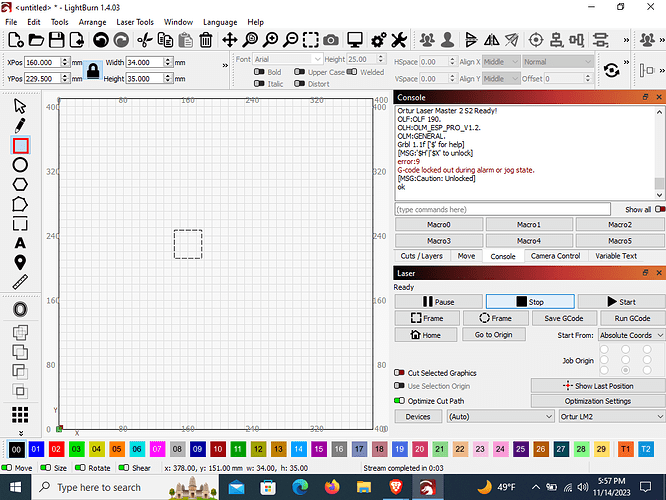Screen dimensions: 666x500
Task: Switch to Cuts / Layers tab
Action: 421,256
